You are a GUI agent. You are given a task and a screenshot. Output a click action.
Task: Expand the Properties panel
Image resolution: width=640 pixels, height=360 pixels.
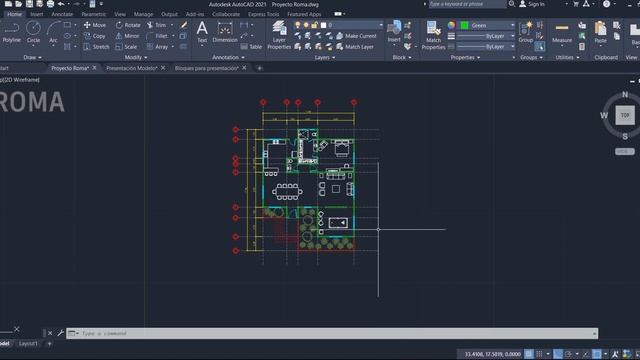click(x=465, y=58)
